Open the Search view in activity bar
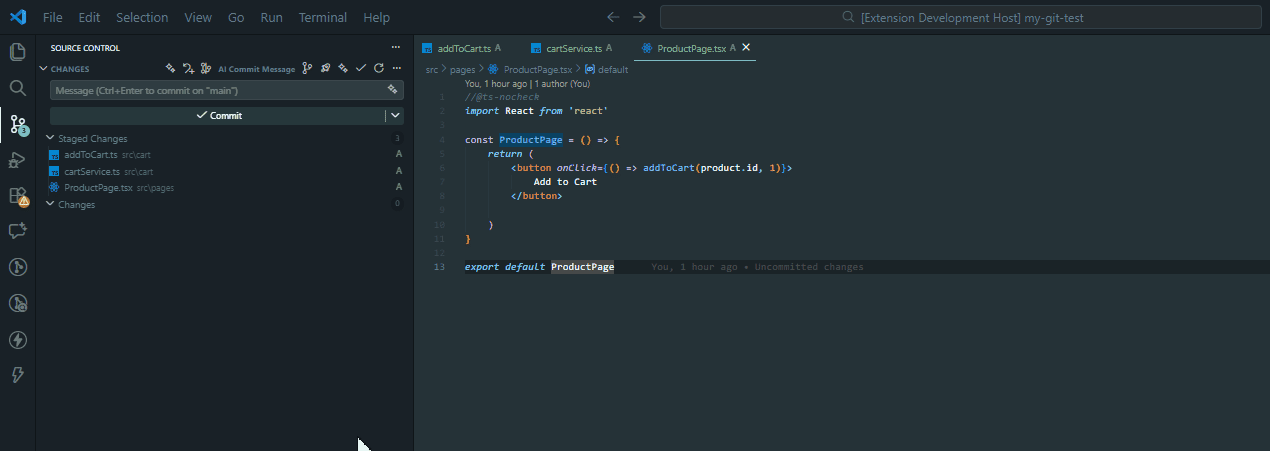The height and width of the screenshot is (451, 1270). click(17, 88)
